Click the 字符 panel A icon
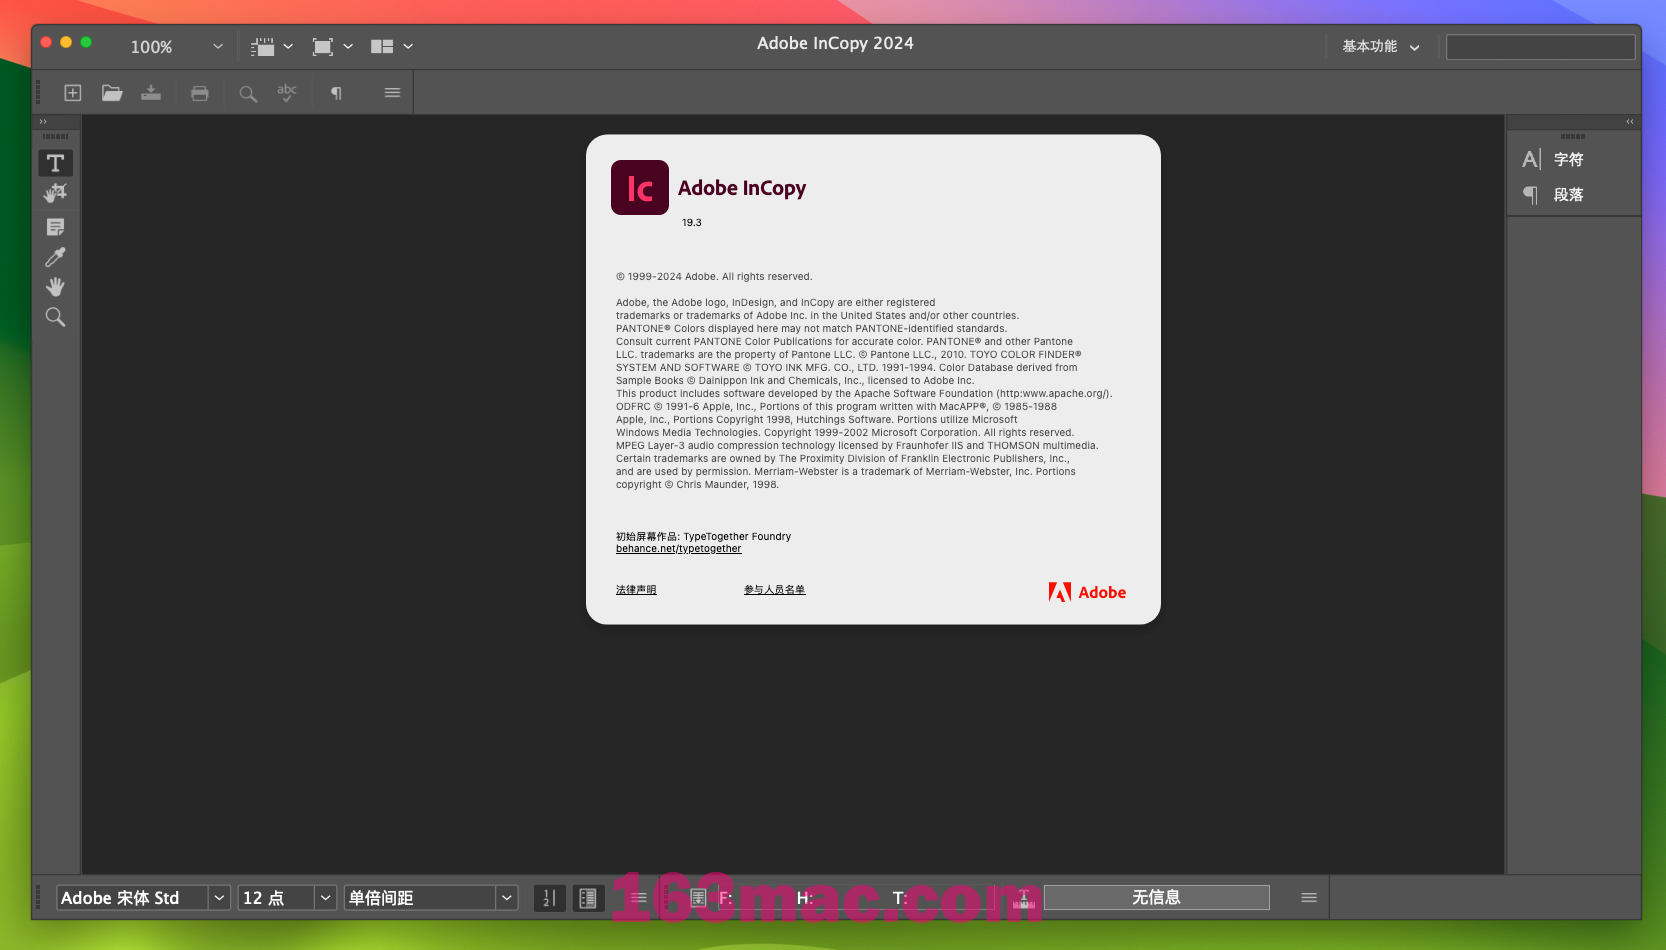Screen dimensions: 1666x950 pyautogui.click(x=1531, y=159)
